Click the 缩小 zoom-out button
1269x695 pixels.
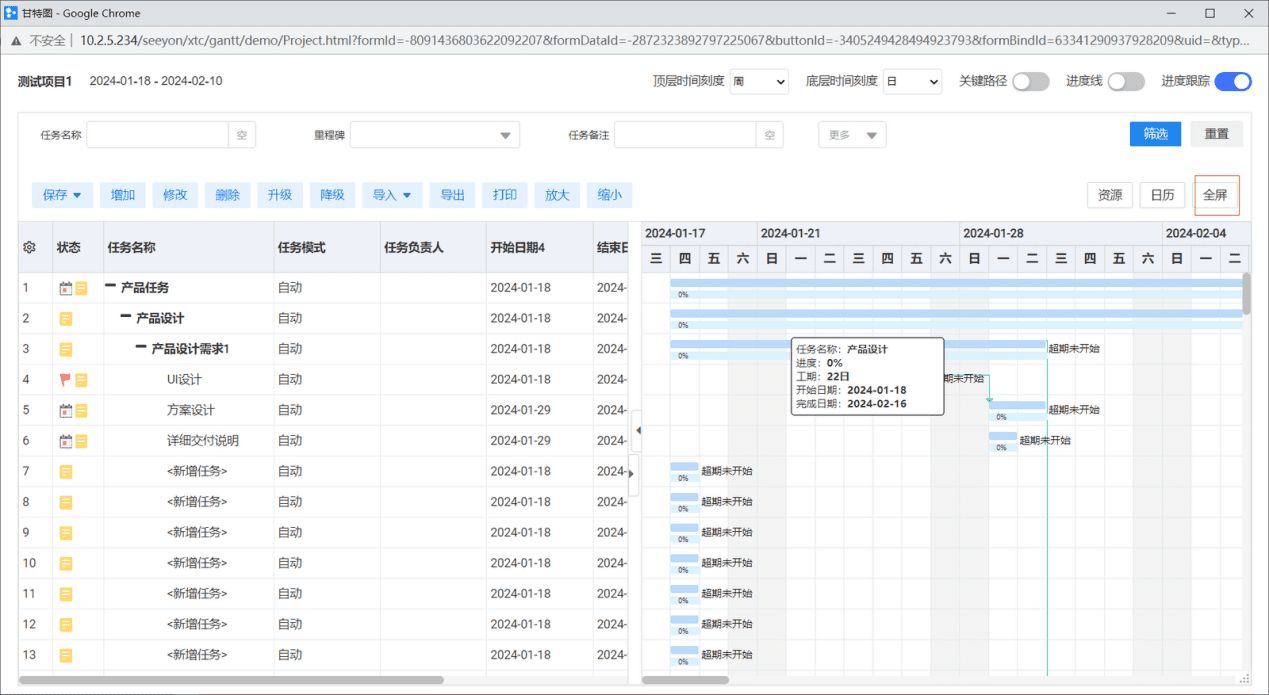pos(610,195)
